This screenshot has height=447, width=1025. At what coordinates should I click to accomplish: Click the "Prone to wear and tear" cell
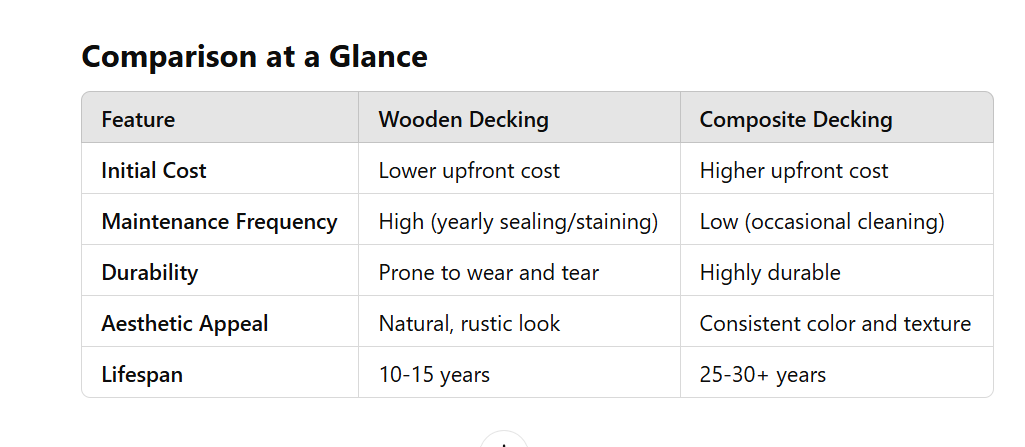click(488, 273)
